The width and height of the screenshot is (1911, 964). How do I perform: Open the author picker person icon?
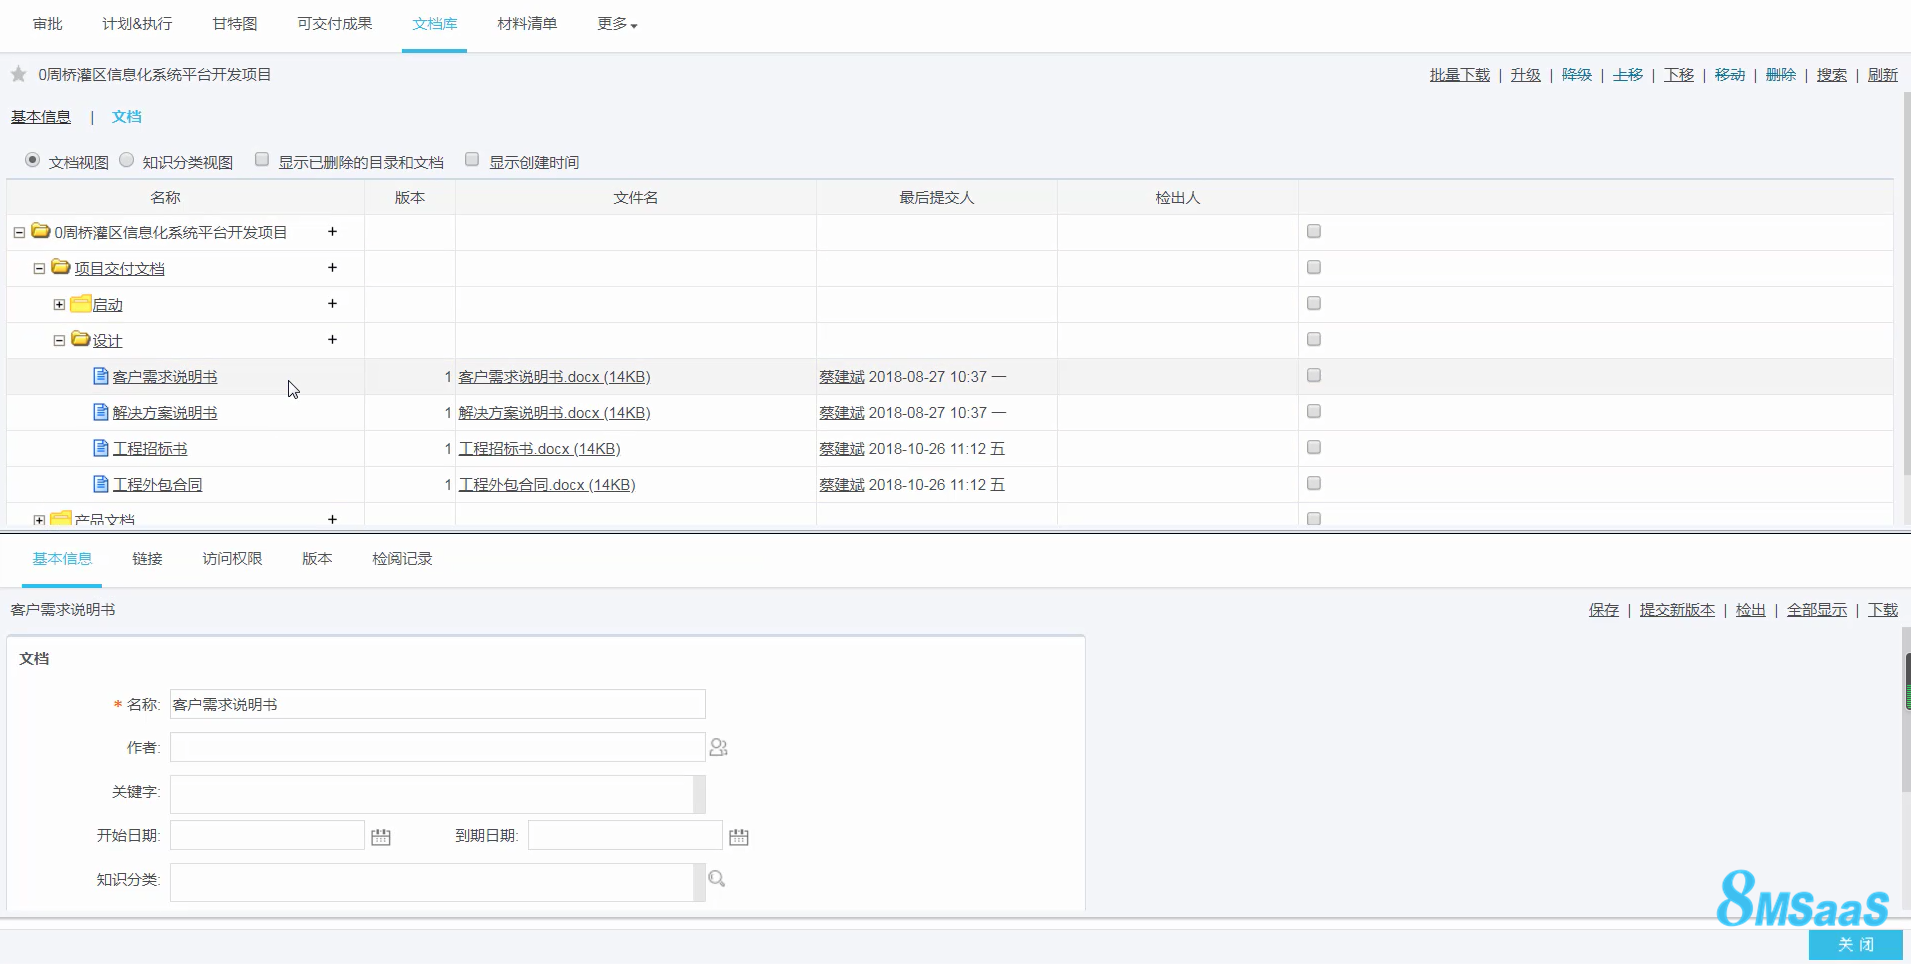pyautogui.click(x=718, y=747)
